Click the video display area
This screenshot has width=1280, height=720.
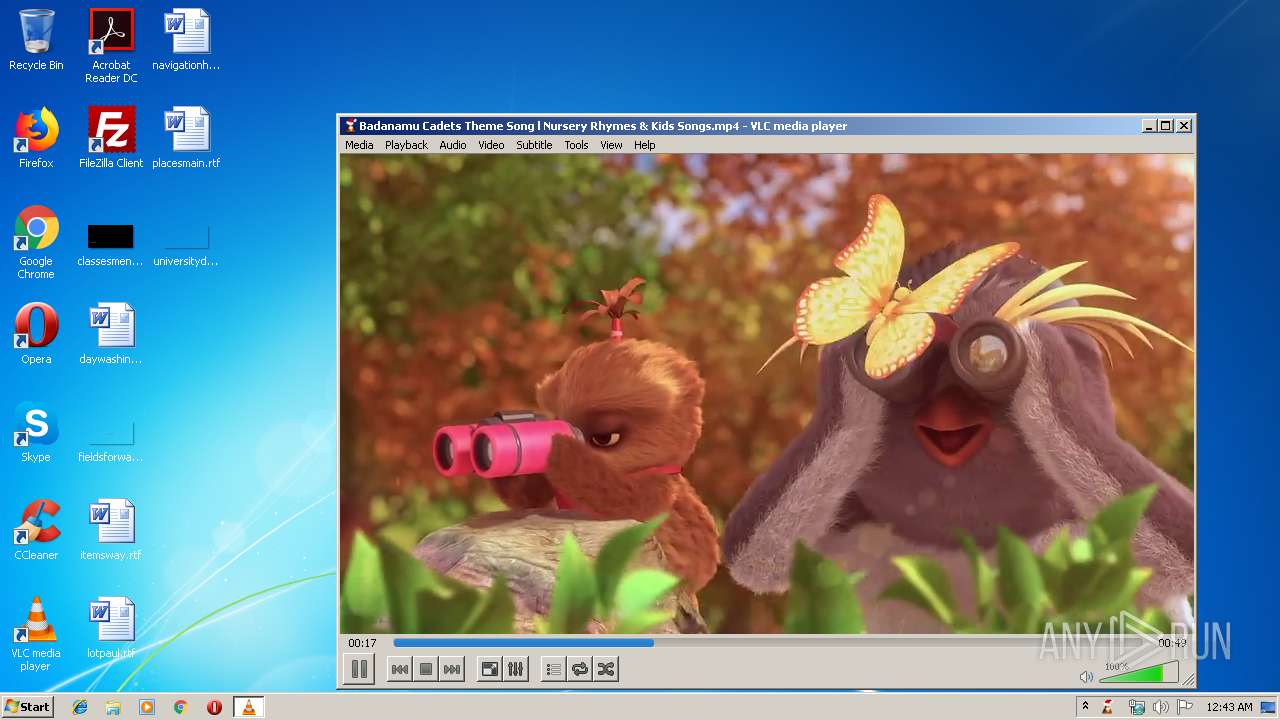coord(767,394)
